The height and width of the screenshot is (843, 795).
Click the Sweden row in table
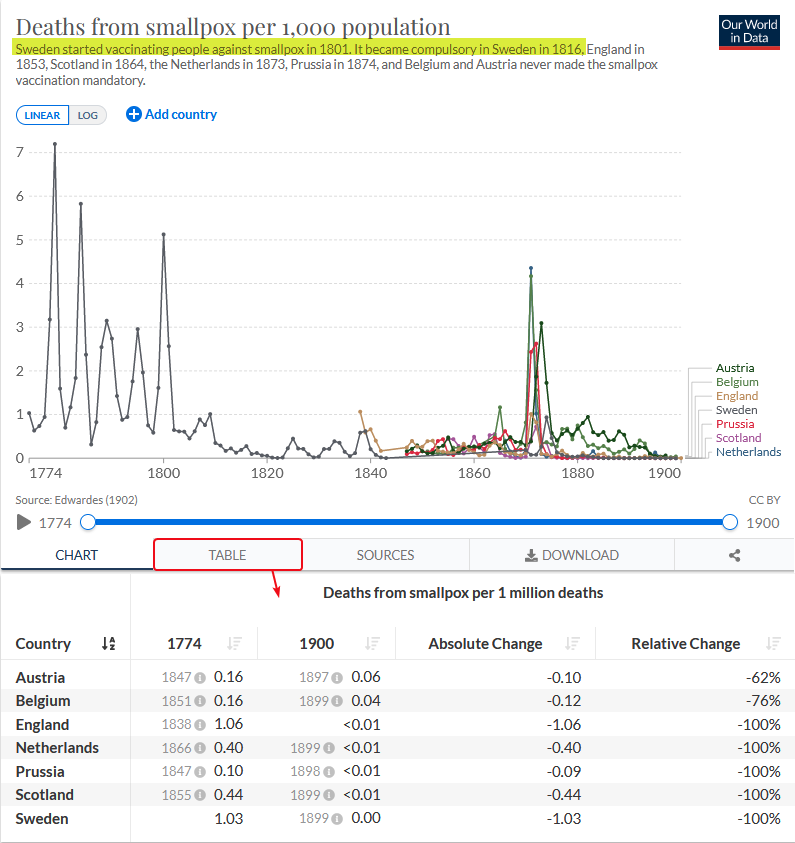tap(397, 819)
